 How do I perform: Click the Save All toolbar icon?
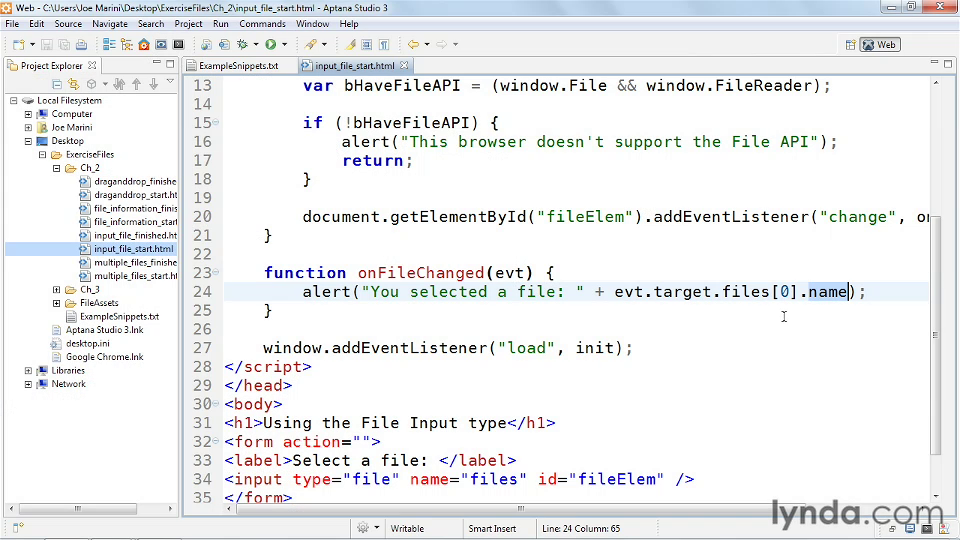point(64,45)
